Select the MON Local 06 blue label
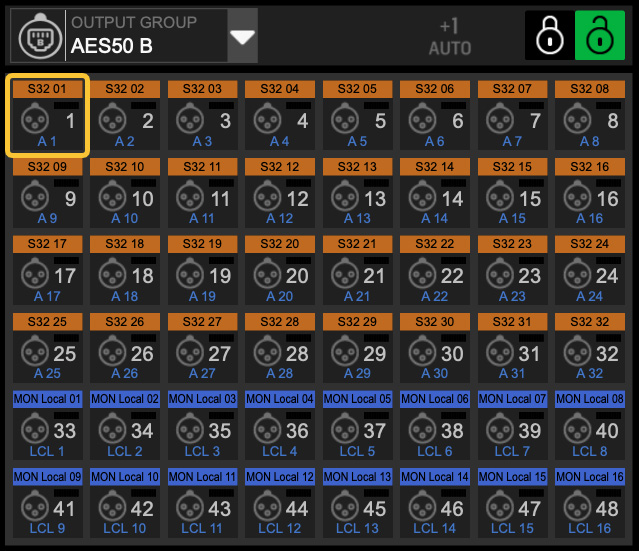Viewport: 639px width, 551px height. pos(435,399)
